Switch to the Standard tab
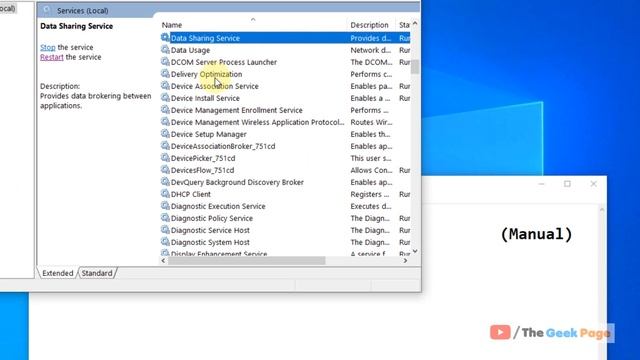Image resolution: width=640 pixels, height=360 pixels. click(x=97, y=273)
